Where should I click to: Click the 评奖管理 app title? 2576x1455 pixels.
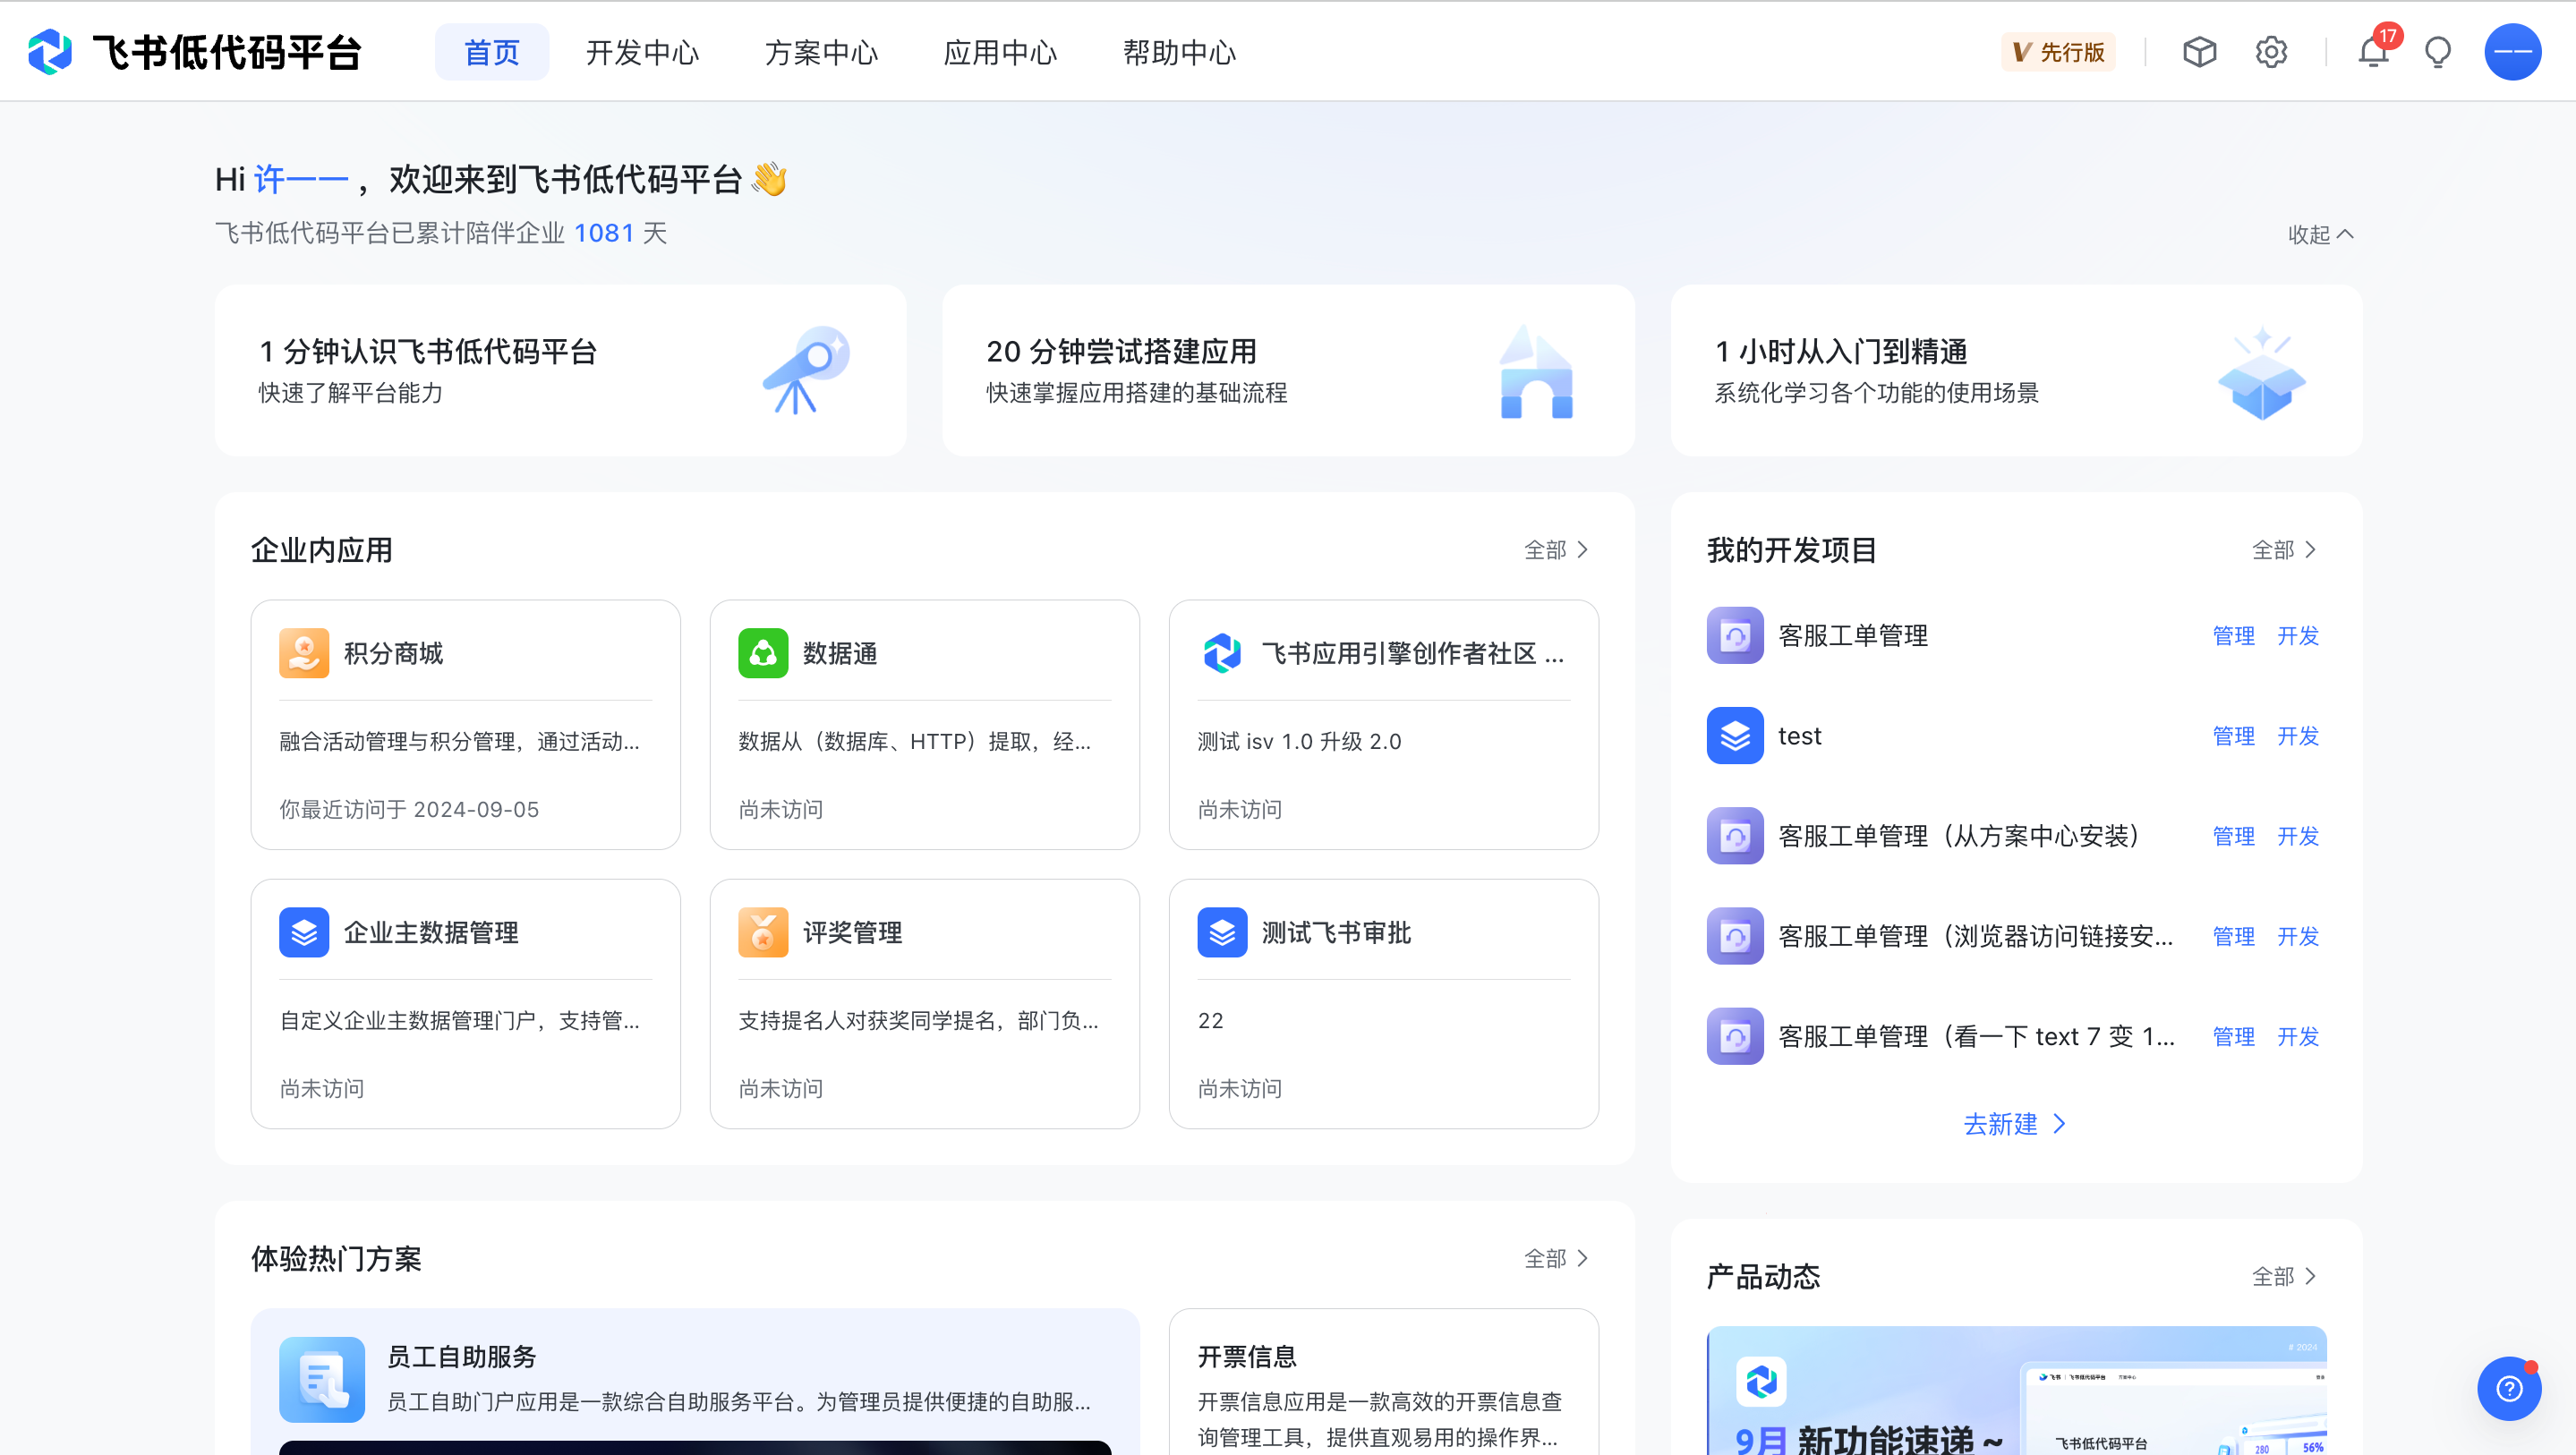pos(852,932)
